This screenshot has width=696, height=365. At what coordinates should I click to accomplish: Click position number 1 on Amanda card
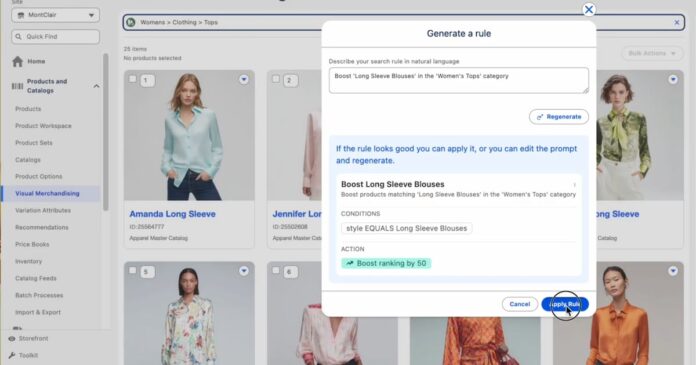[x=147, y=80]
